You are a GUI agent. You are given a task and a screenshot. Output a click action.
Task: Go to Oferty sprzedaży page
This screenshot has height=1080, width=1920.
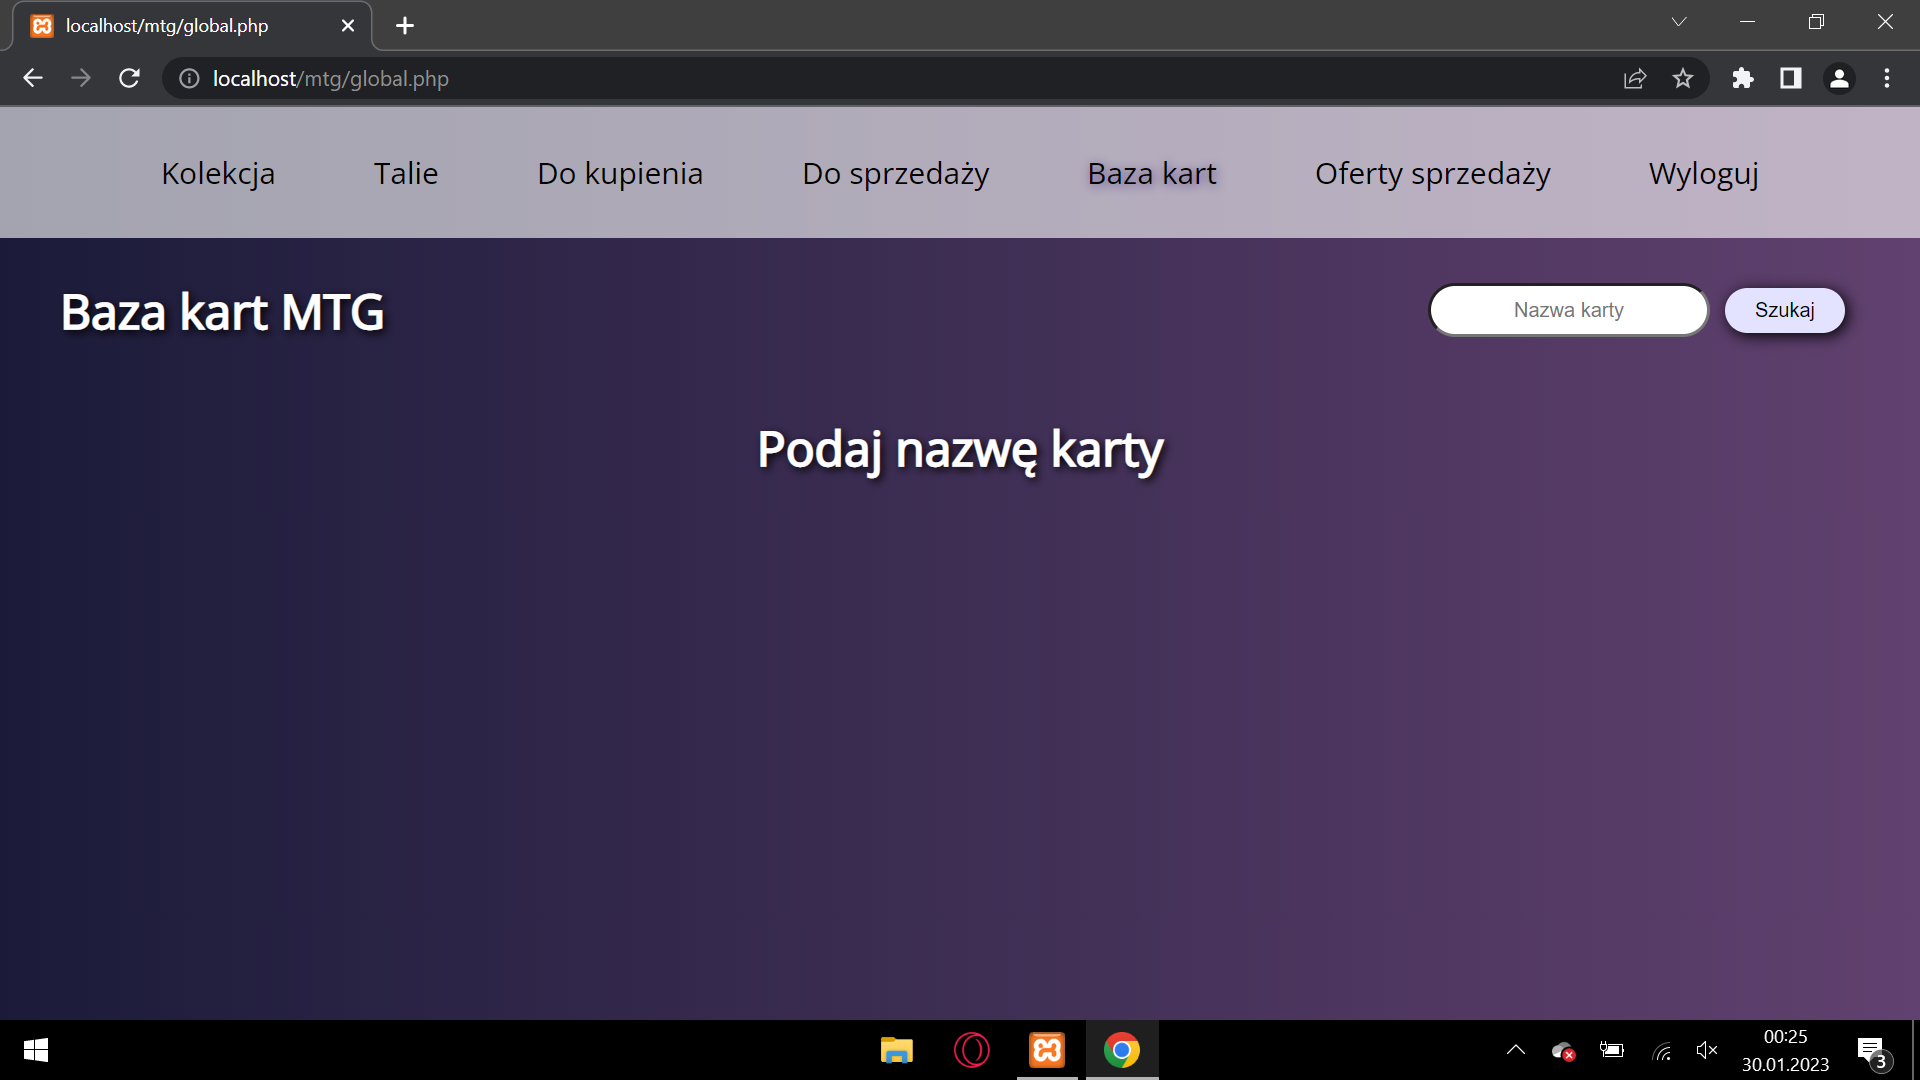pyautogui.click(x=1432, y=173)
